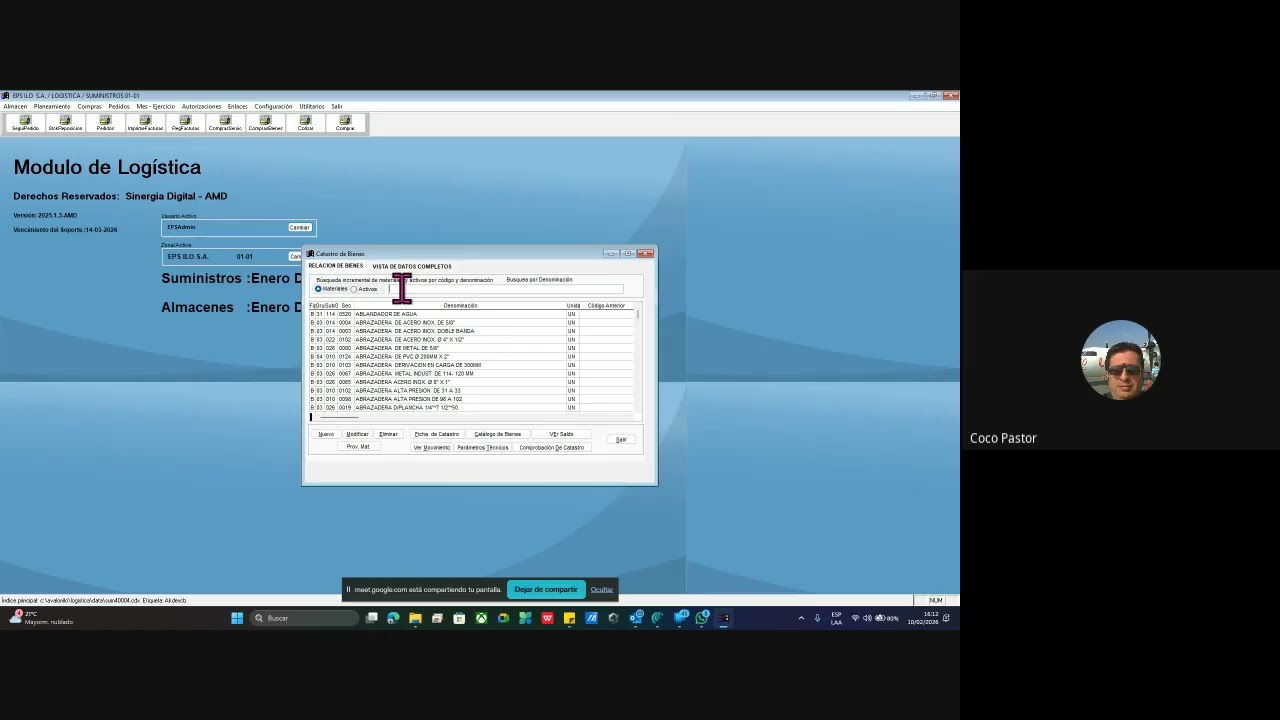Open Ficha de Catastro
The image size is (1280, 720).
[437, 434]
